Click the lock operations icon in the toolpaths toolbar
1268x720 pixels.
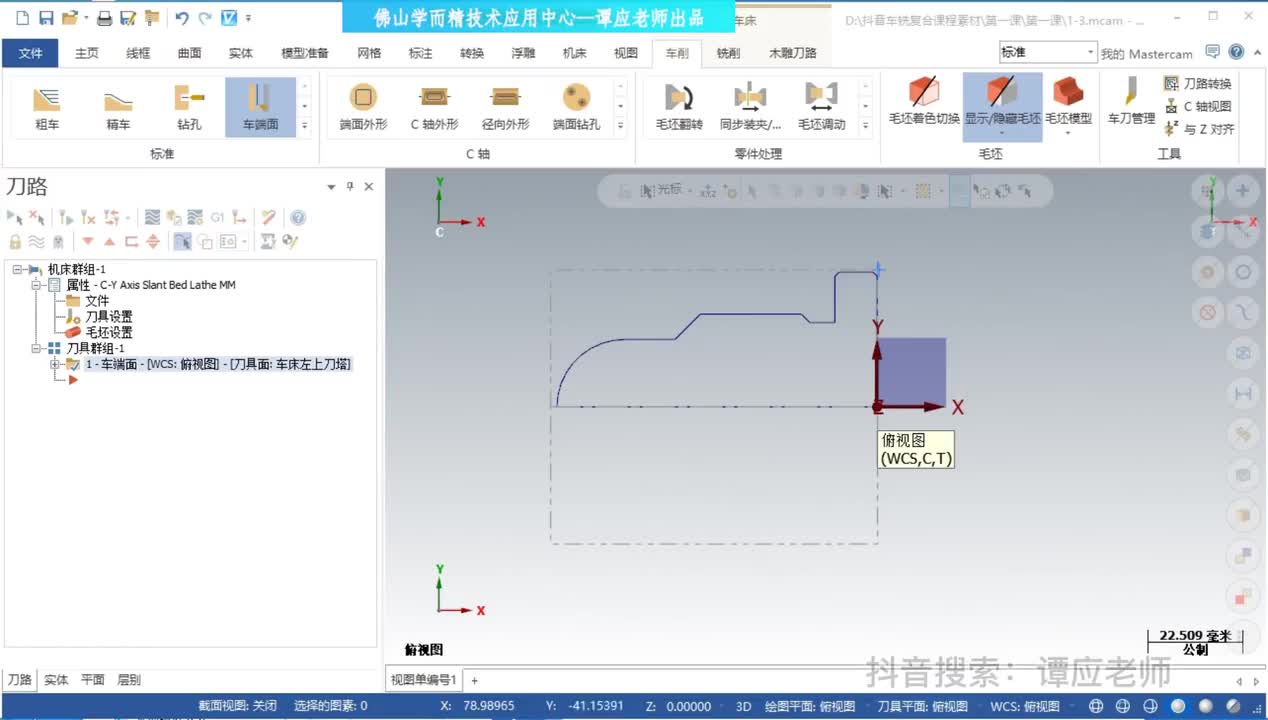15,241
